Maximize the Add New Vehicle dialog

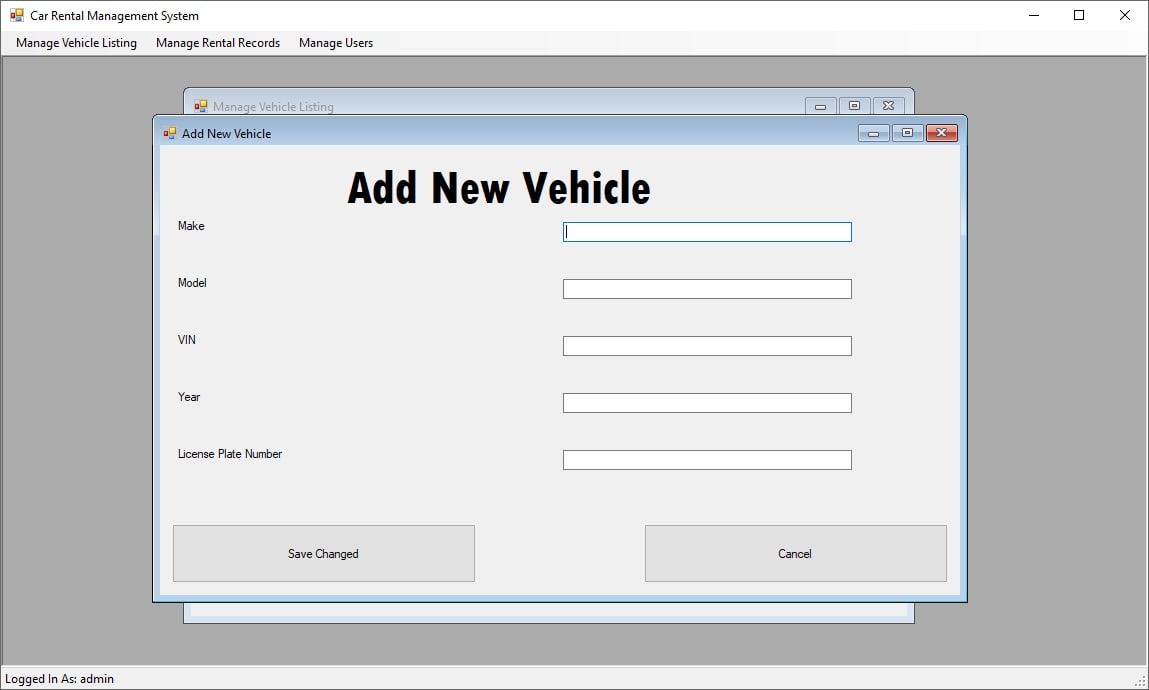tap(907, 133)
